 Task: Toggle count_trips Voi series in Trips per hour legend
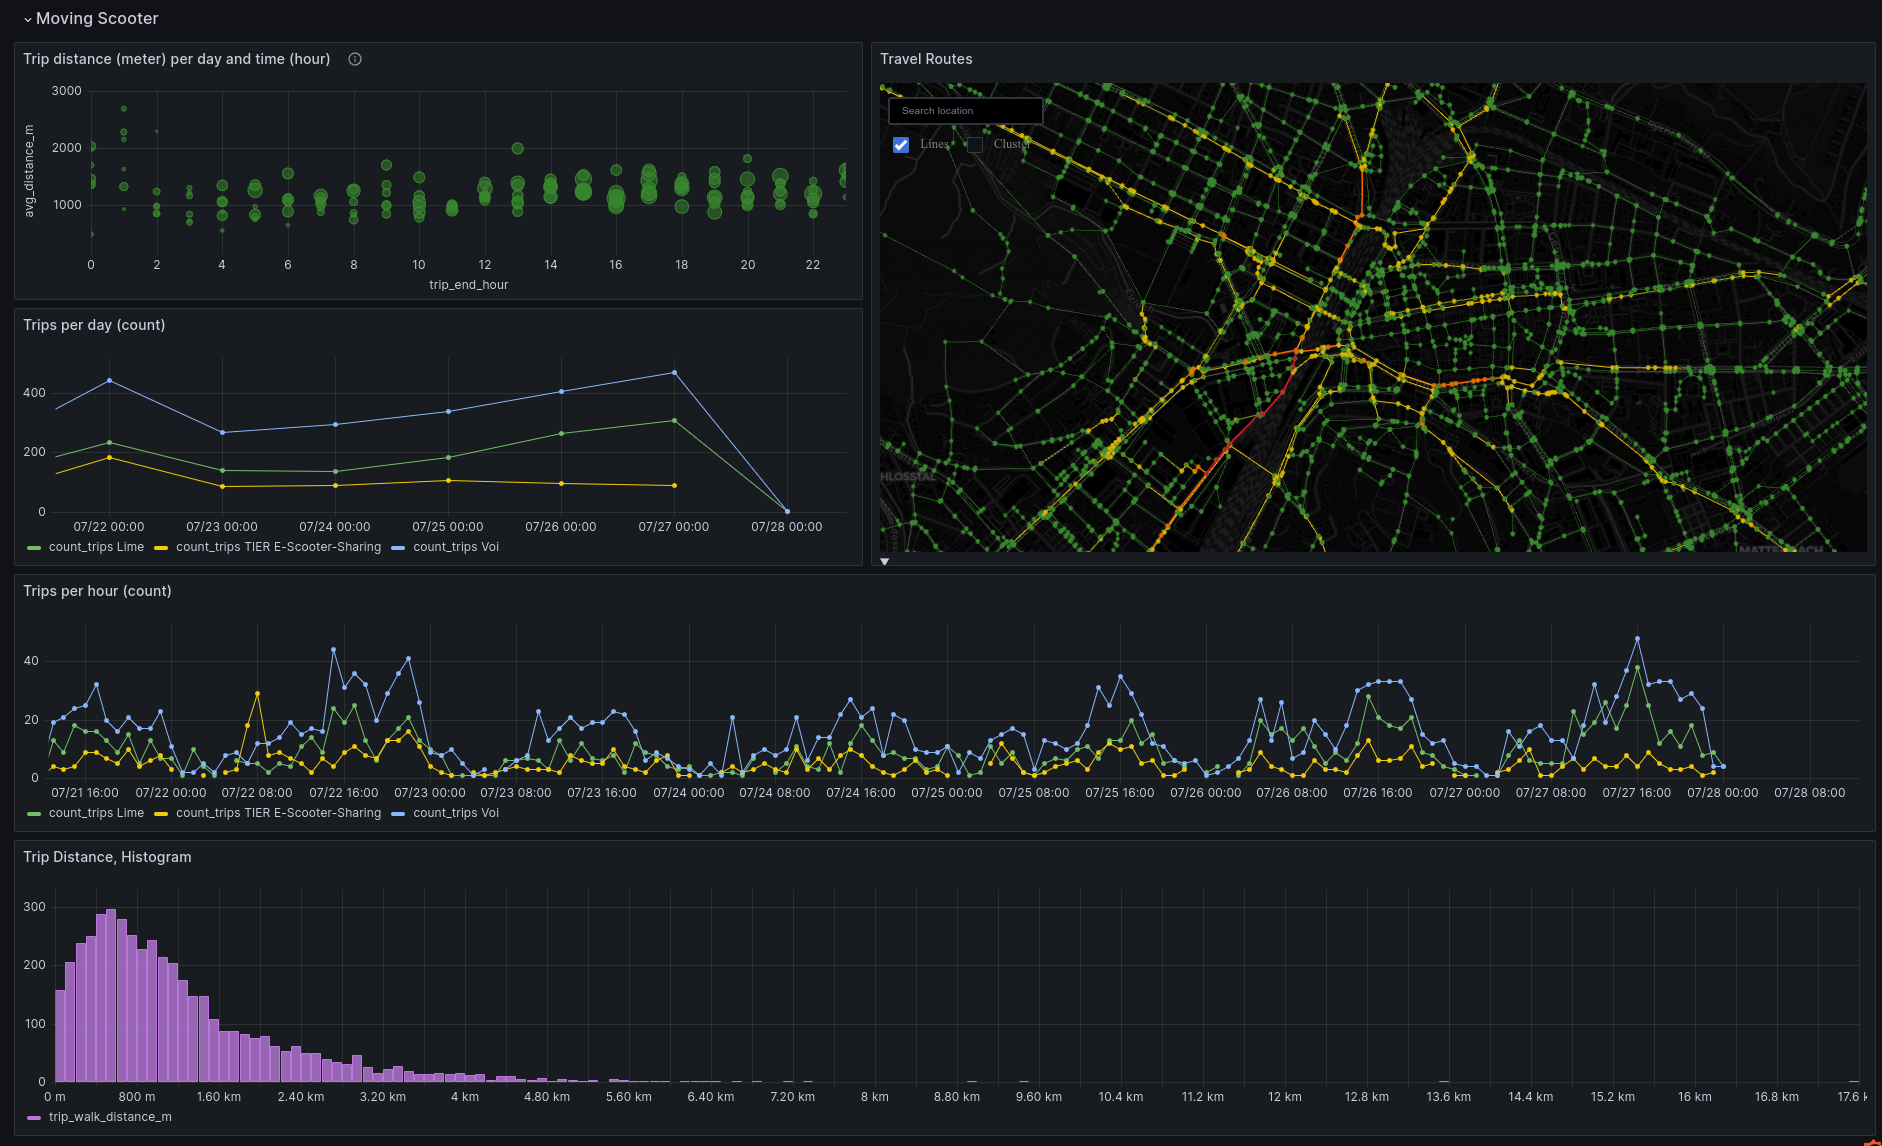pyautogui.click(x=456, y=813)
